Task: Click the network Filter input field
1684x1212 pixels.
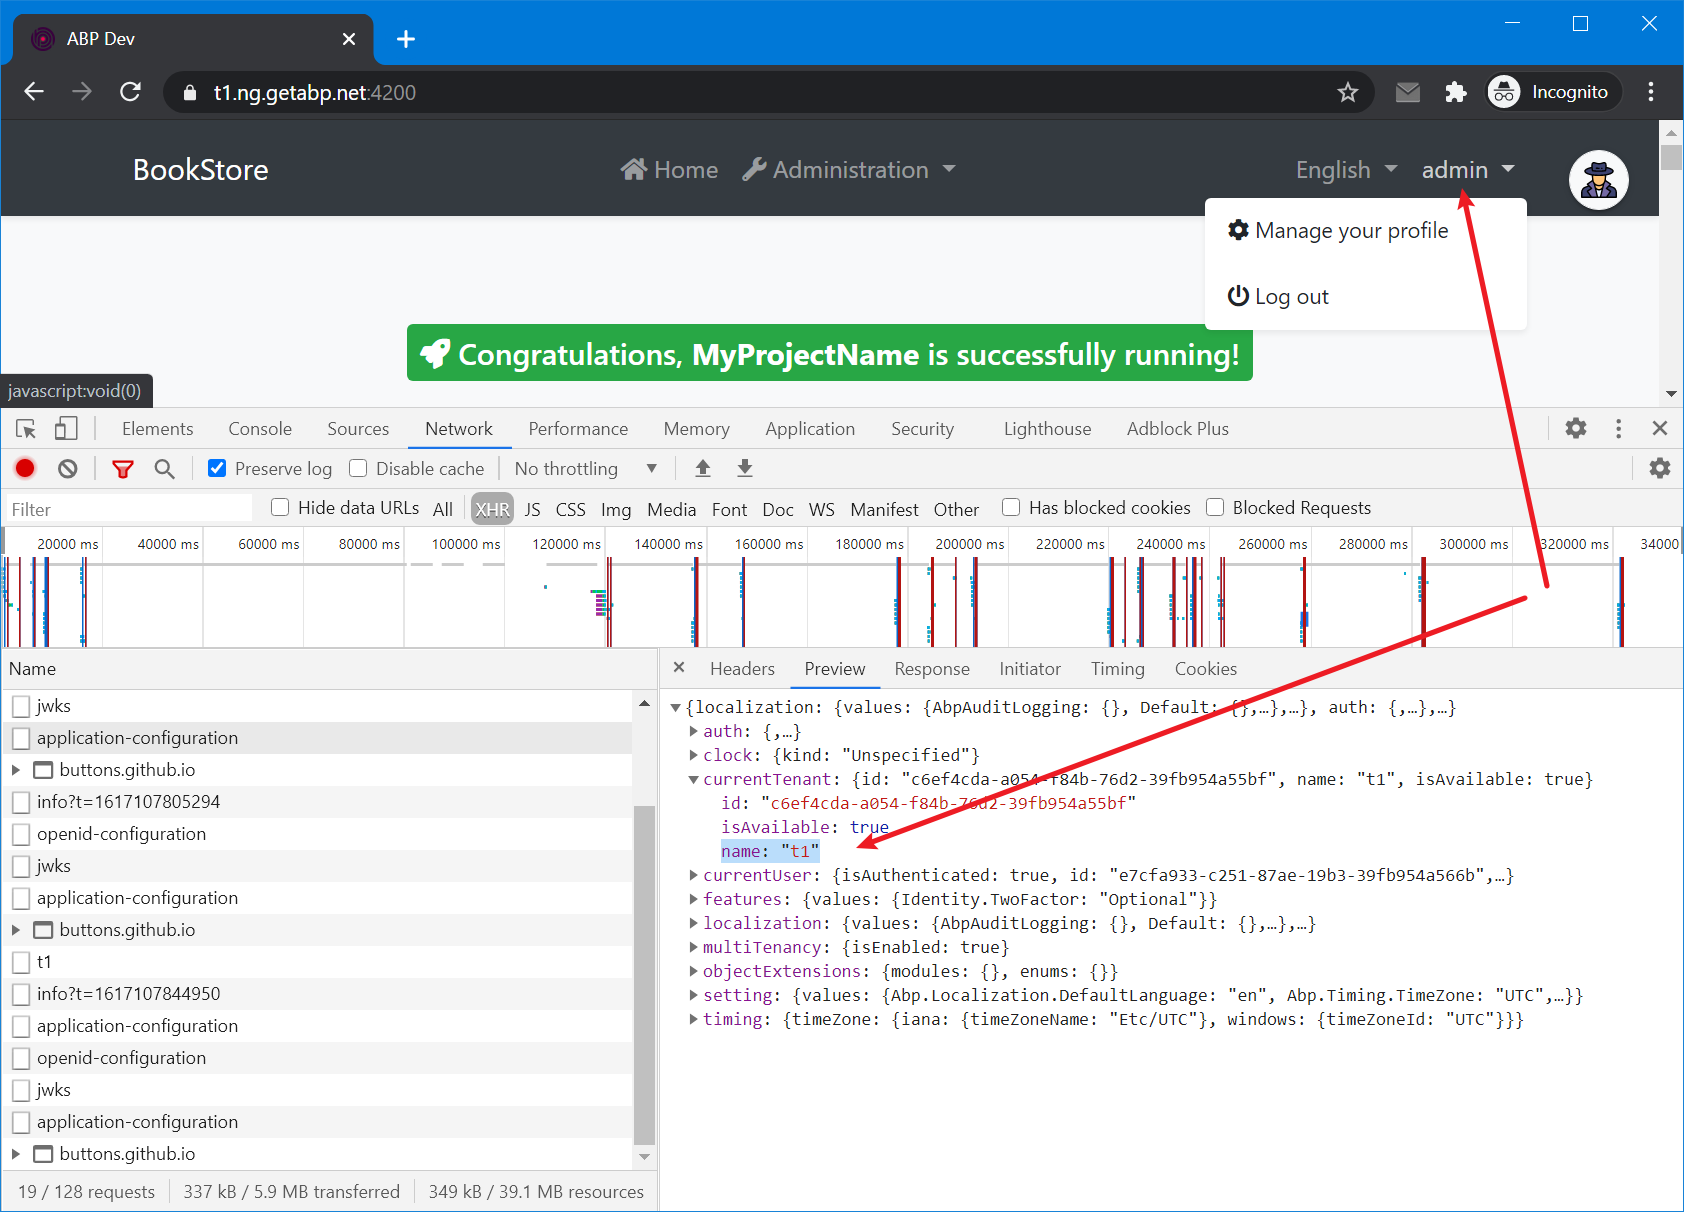Action: pos(128,508)
